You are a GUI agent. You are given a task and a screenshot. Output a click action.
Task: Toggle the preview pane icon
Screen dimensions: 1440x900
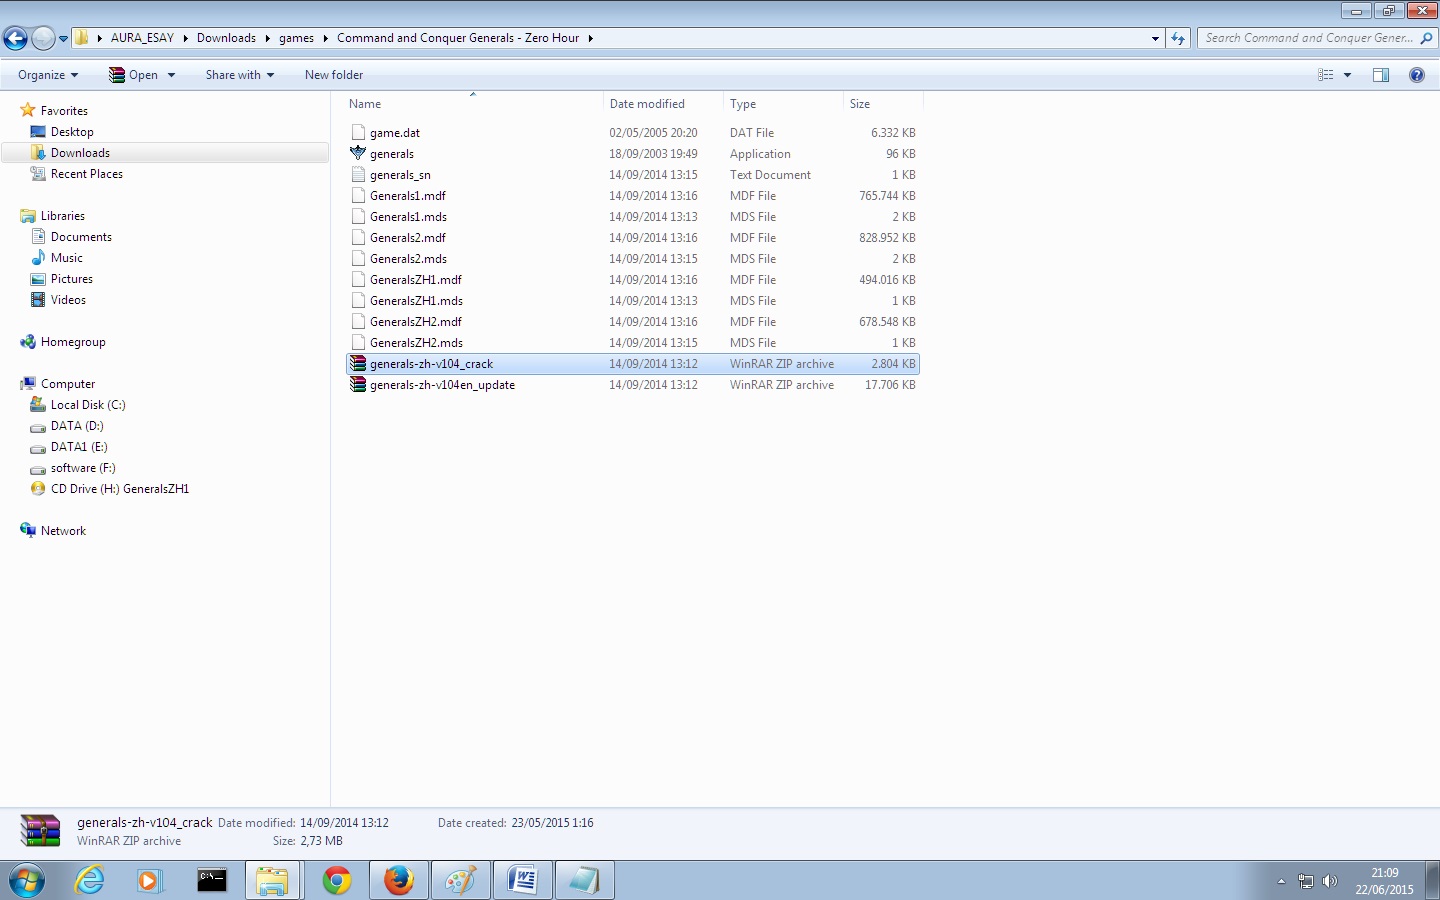coord(1381,75)
